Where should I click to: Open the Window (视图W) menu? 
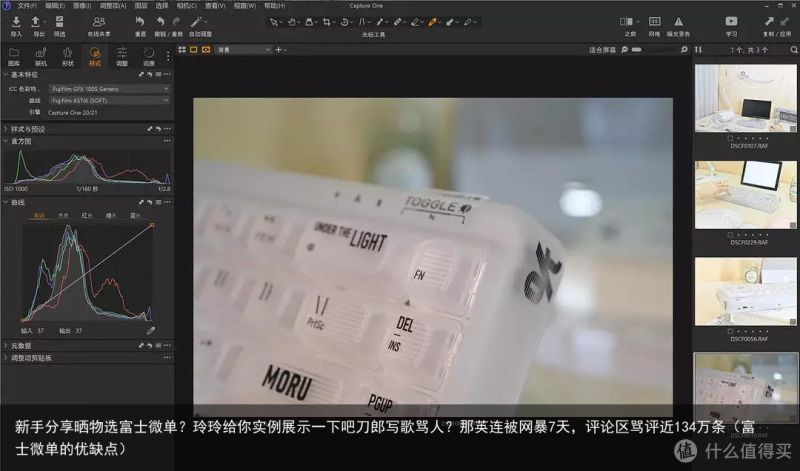(245, 6)
